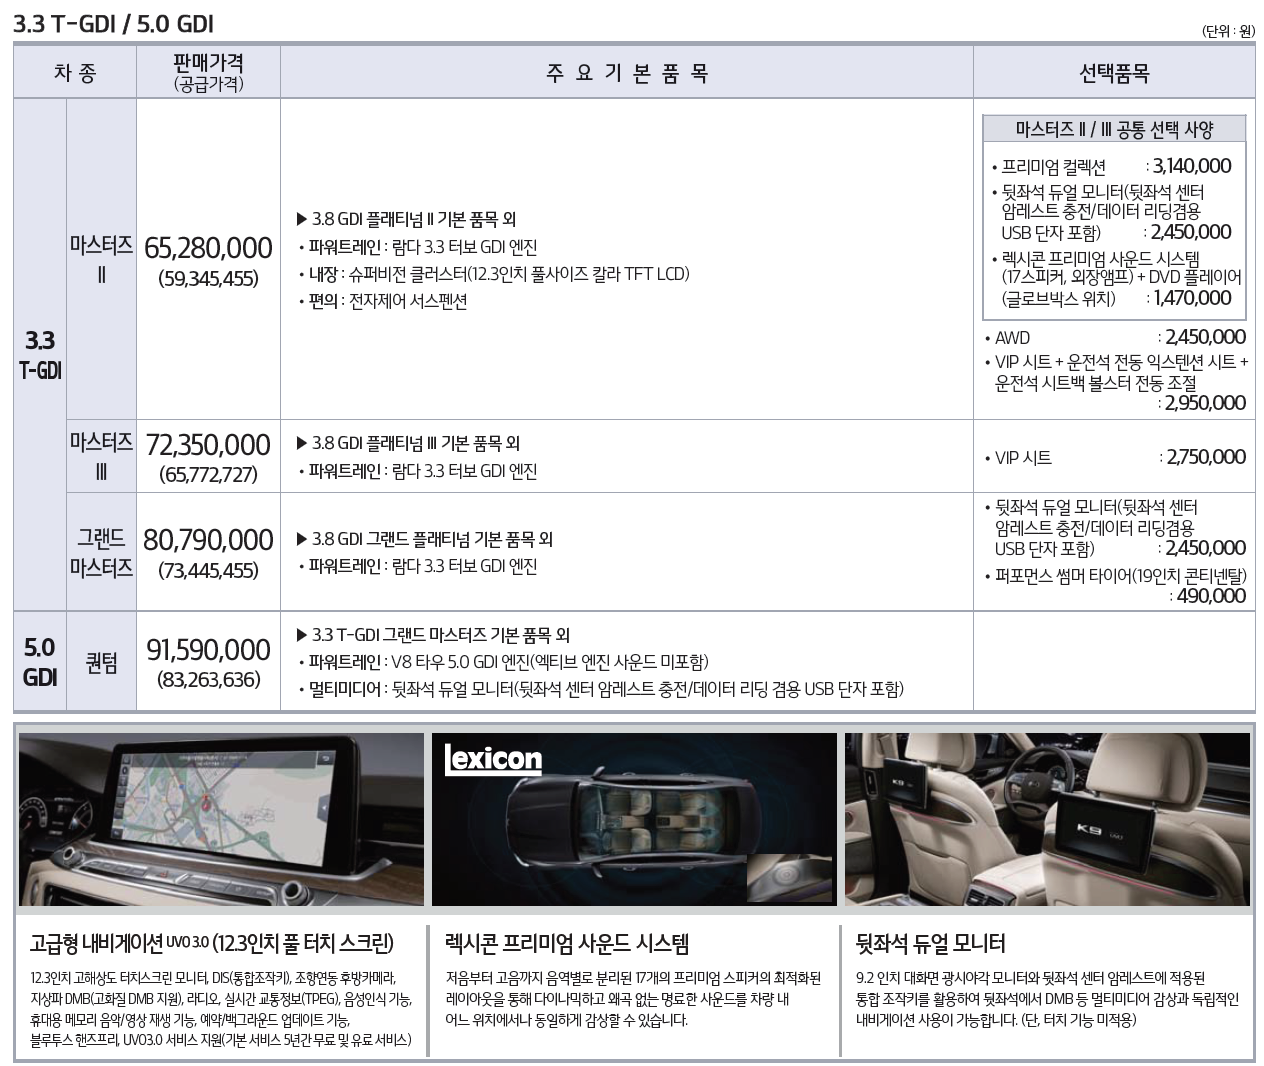Viewport: 1264px width, 1066px height.
Task: Select the 5.0 GDI row group label
Action: pyautogui.click(x=40, y=661)
